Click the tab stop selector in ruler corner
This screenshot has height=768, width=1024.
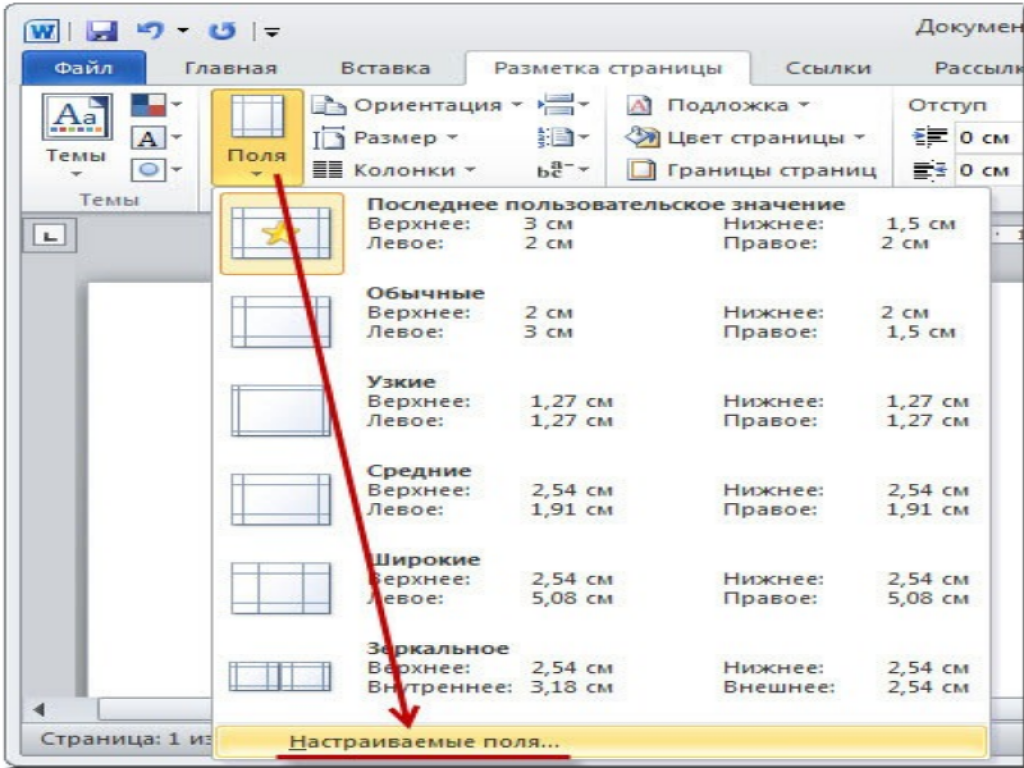coord(50,235)
